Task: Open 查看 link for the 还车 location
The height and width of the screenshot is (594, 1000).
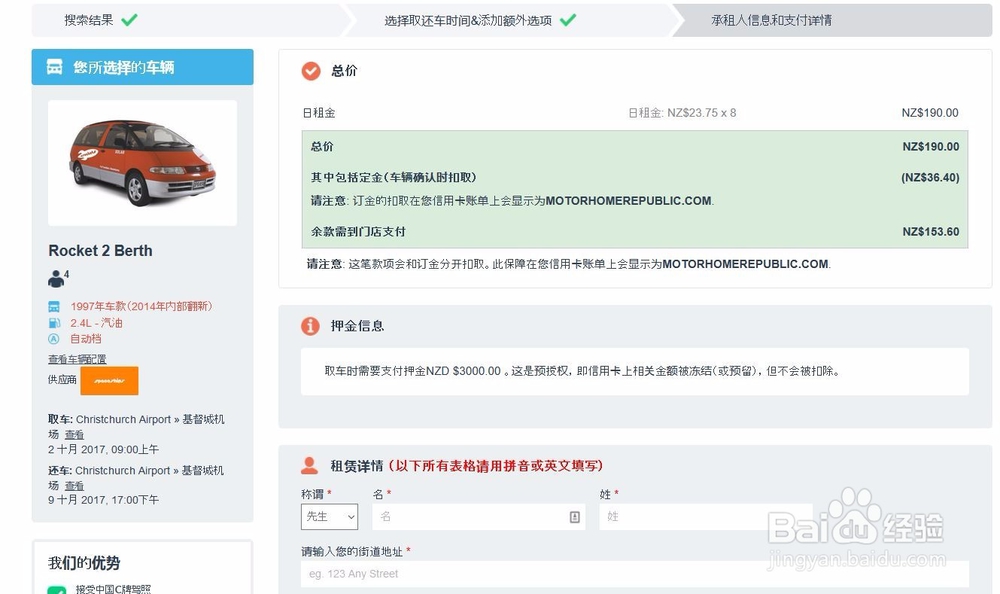Action: pos(74,486)
